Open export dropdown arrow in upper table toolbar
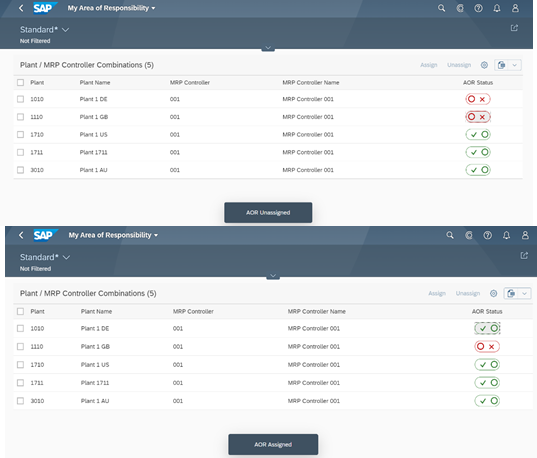The width and height of the screenshot is (537, 458). pyautogui.click(x=515, y=65)
